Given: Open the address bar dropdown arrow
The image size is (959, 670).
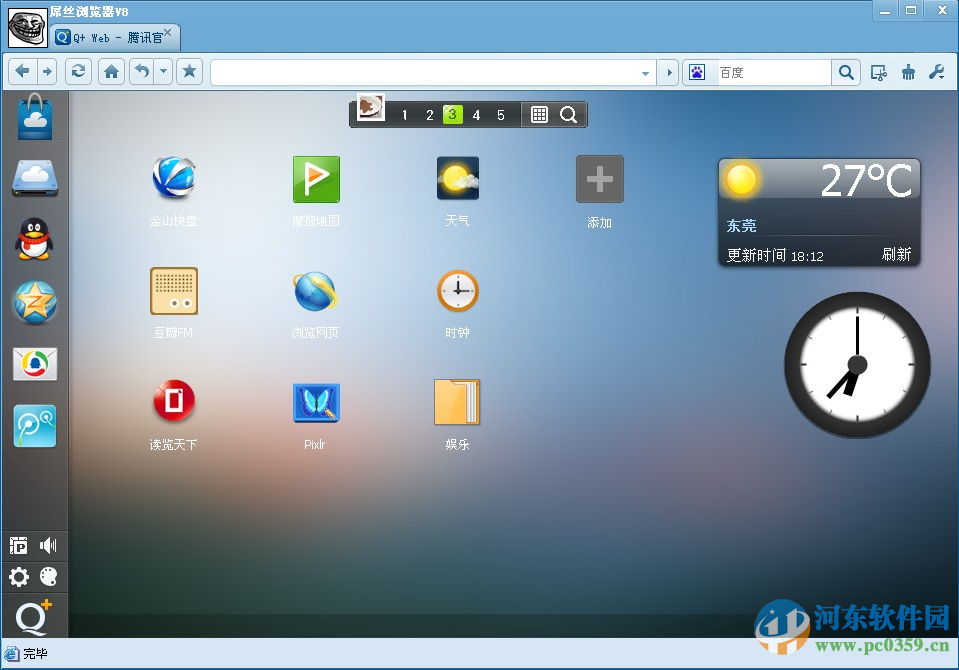Looking at the screenshot, I should 646,71.
